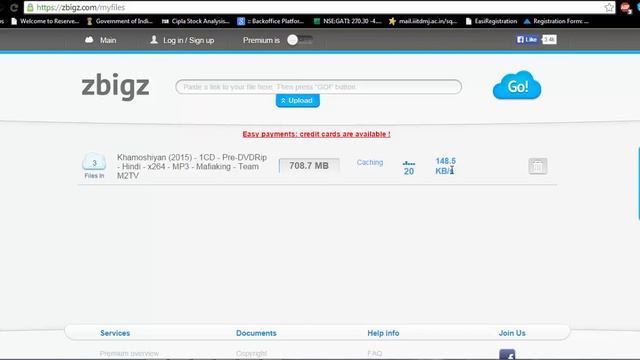Viewport: 640px width, 360px height.
Task: Click the Premium overview footer link
Action: coord(129,353)
